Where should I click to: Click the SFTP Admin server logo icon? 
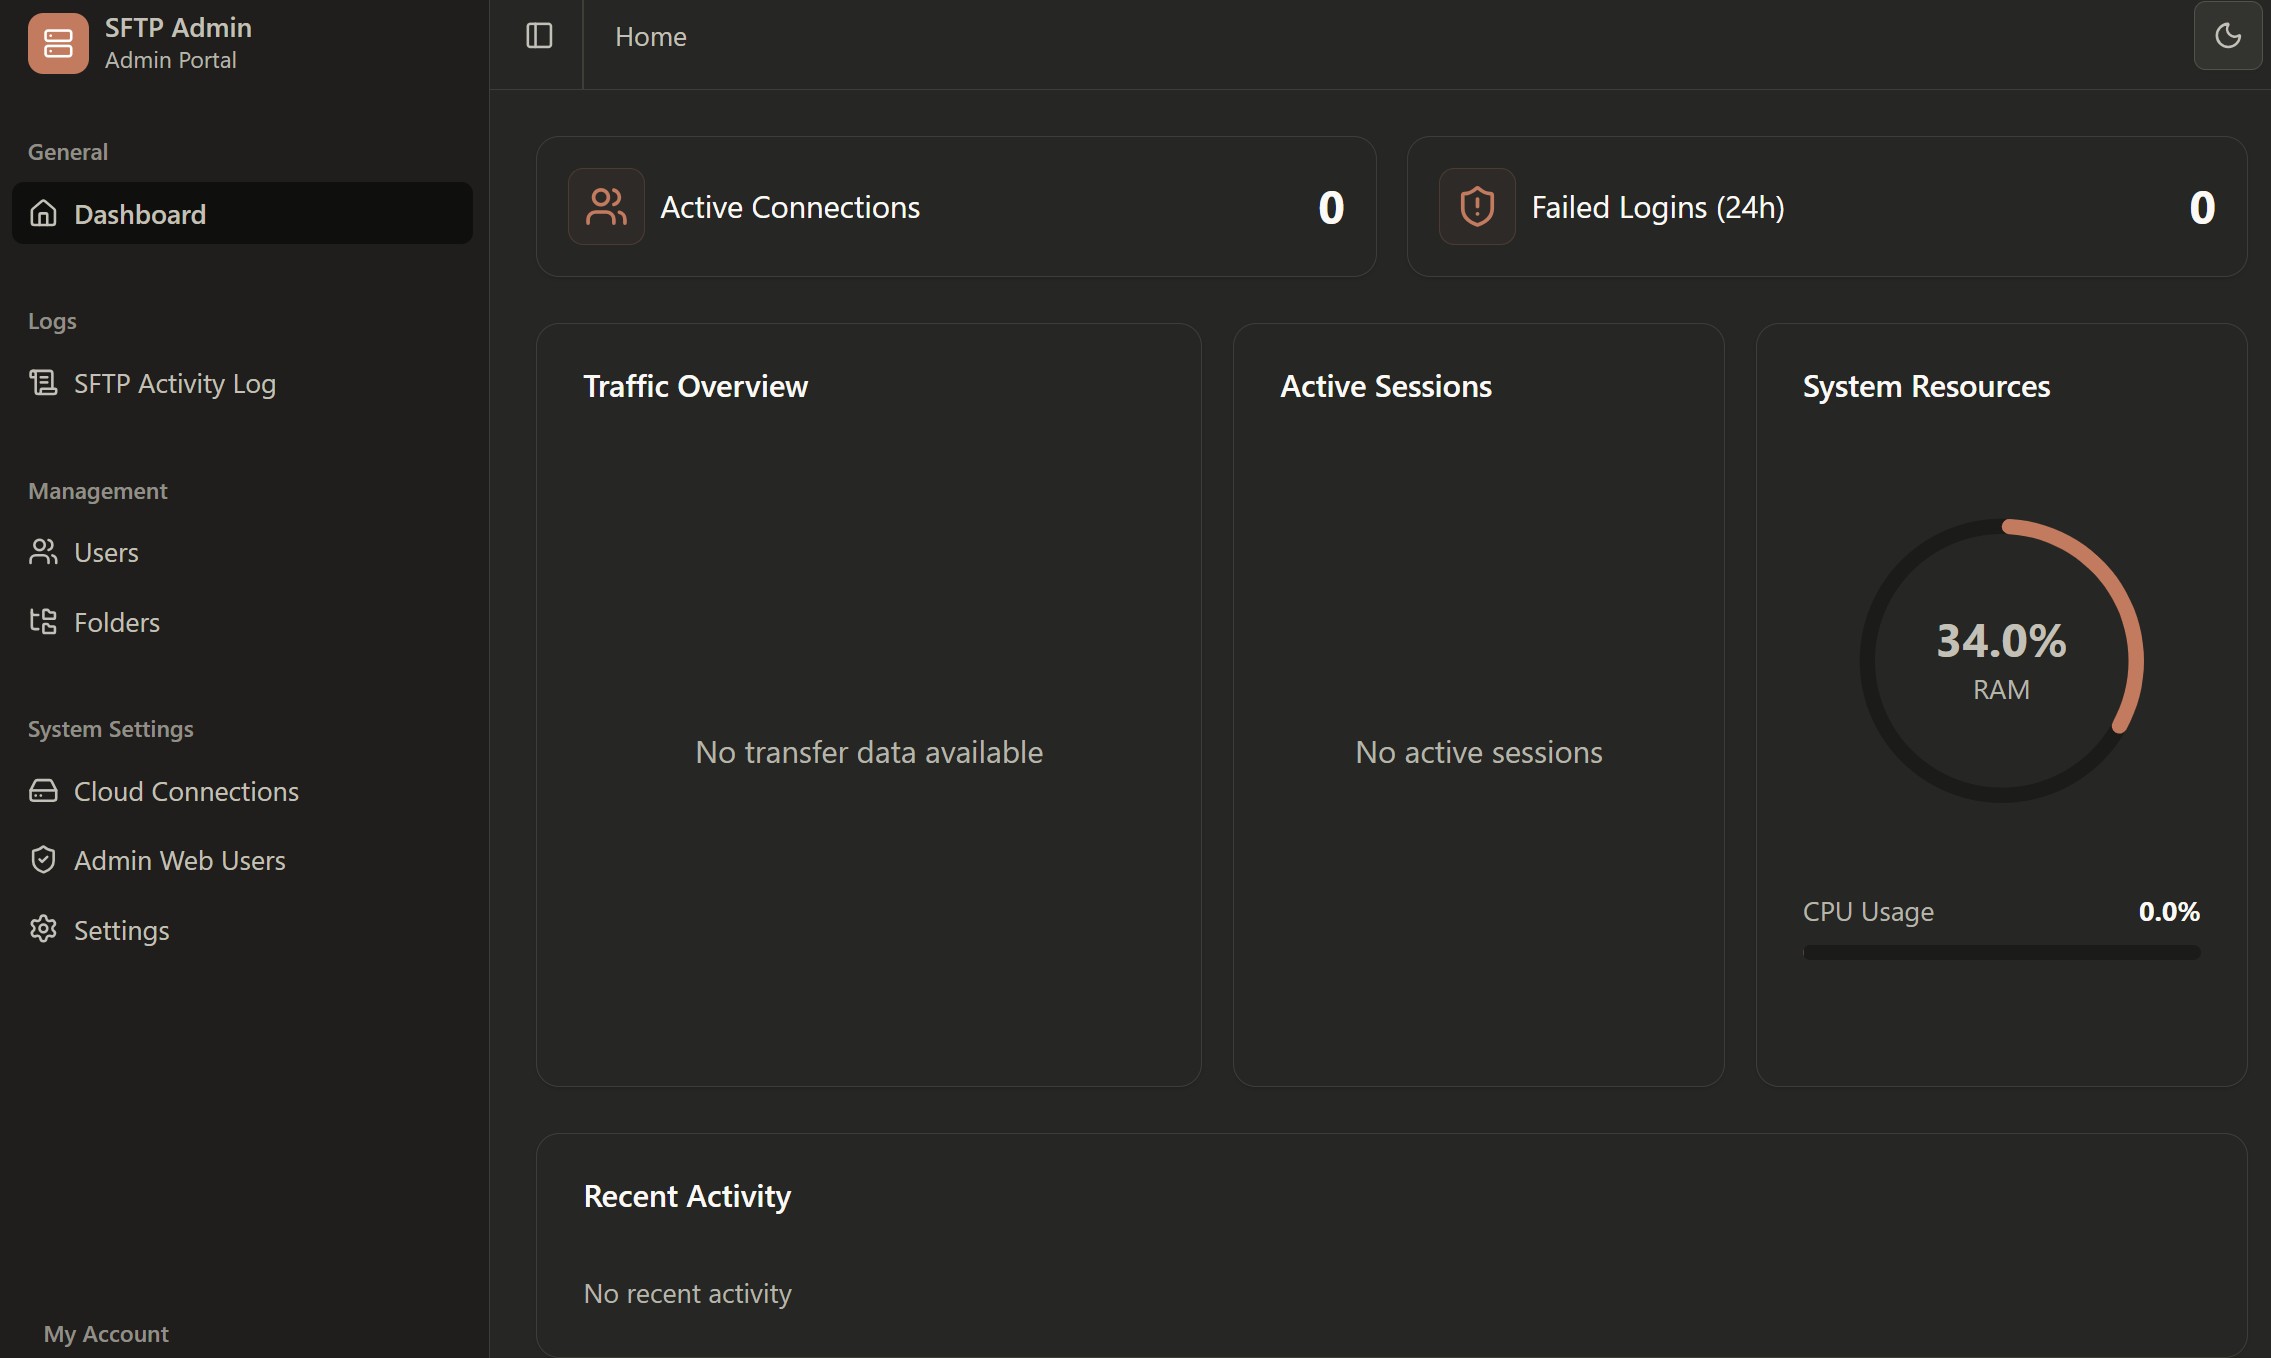pyautogui.click(x=58, y=43)
